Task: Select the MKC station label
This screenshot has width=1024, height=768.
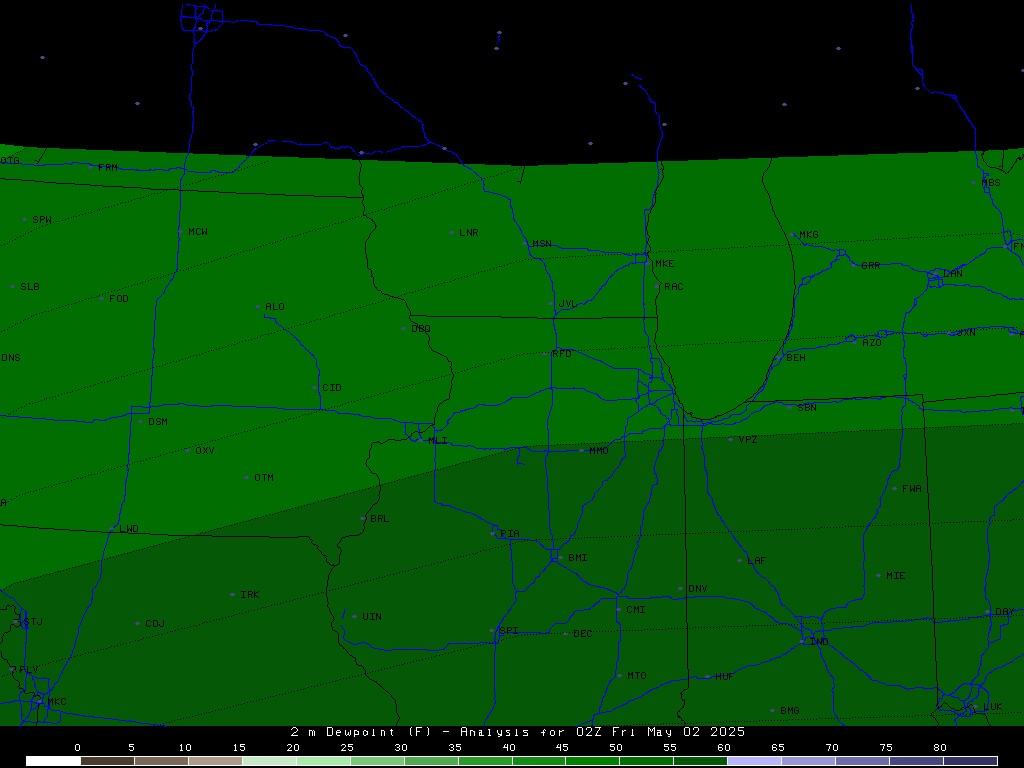Action: coord(57,702)
